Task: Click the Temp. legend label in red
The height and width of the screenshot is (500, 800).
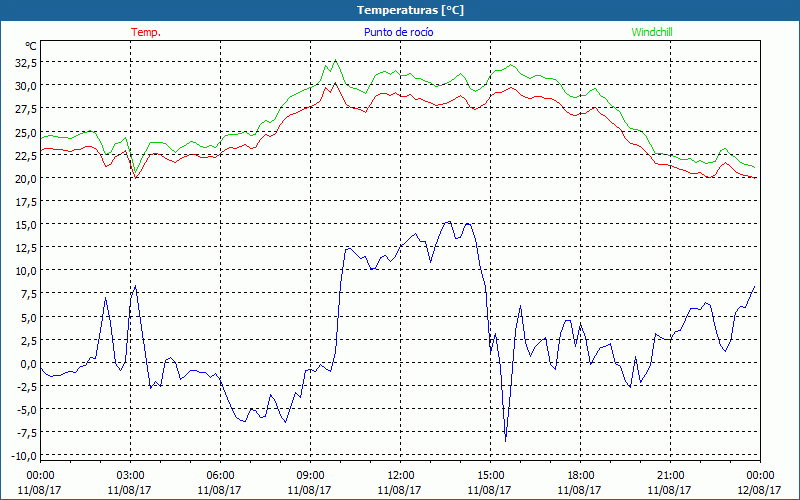Action: pyautogui.click(x=146, y=32)
